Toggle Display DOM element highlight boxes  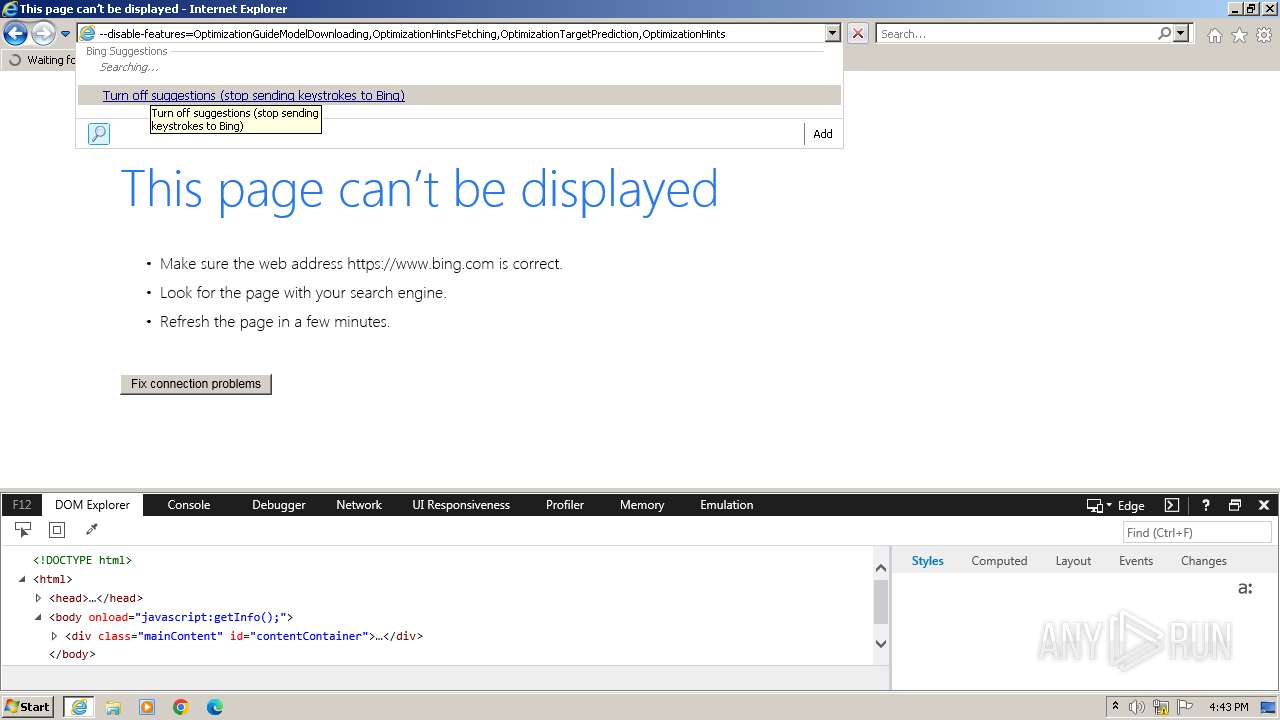pos(57,530)
